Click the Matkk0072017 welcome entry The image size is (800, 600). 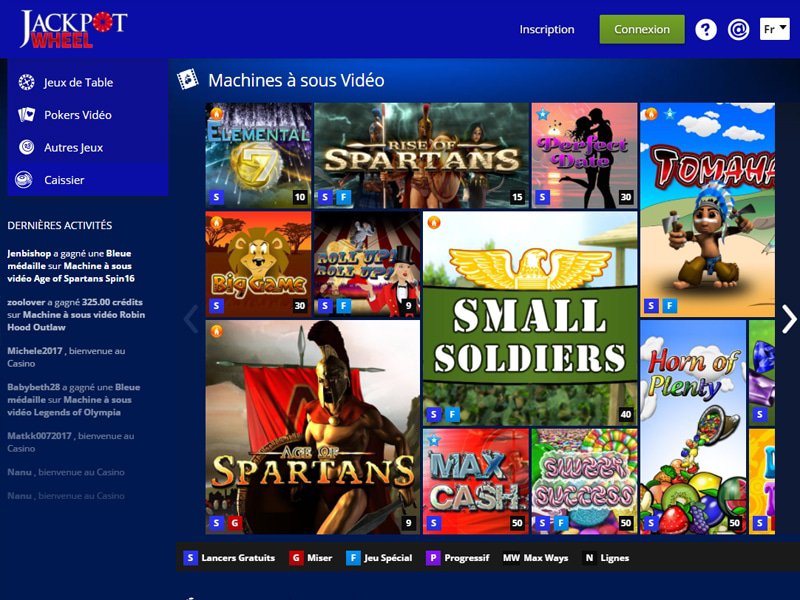[x=71, y=442]
